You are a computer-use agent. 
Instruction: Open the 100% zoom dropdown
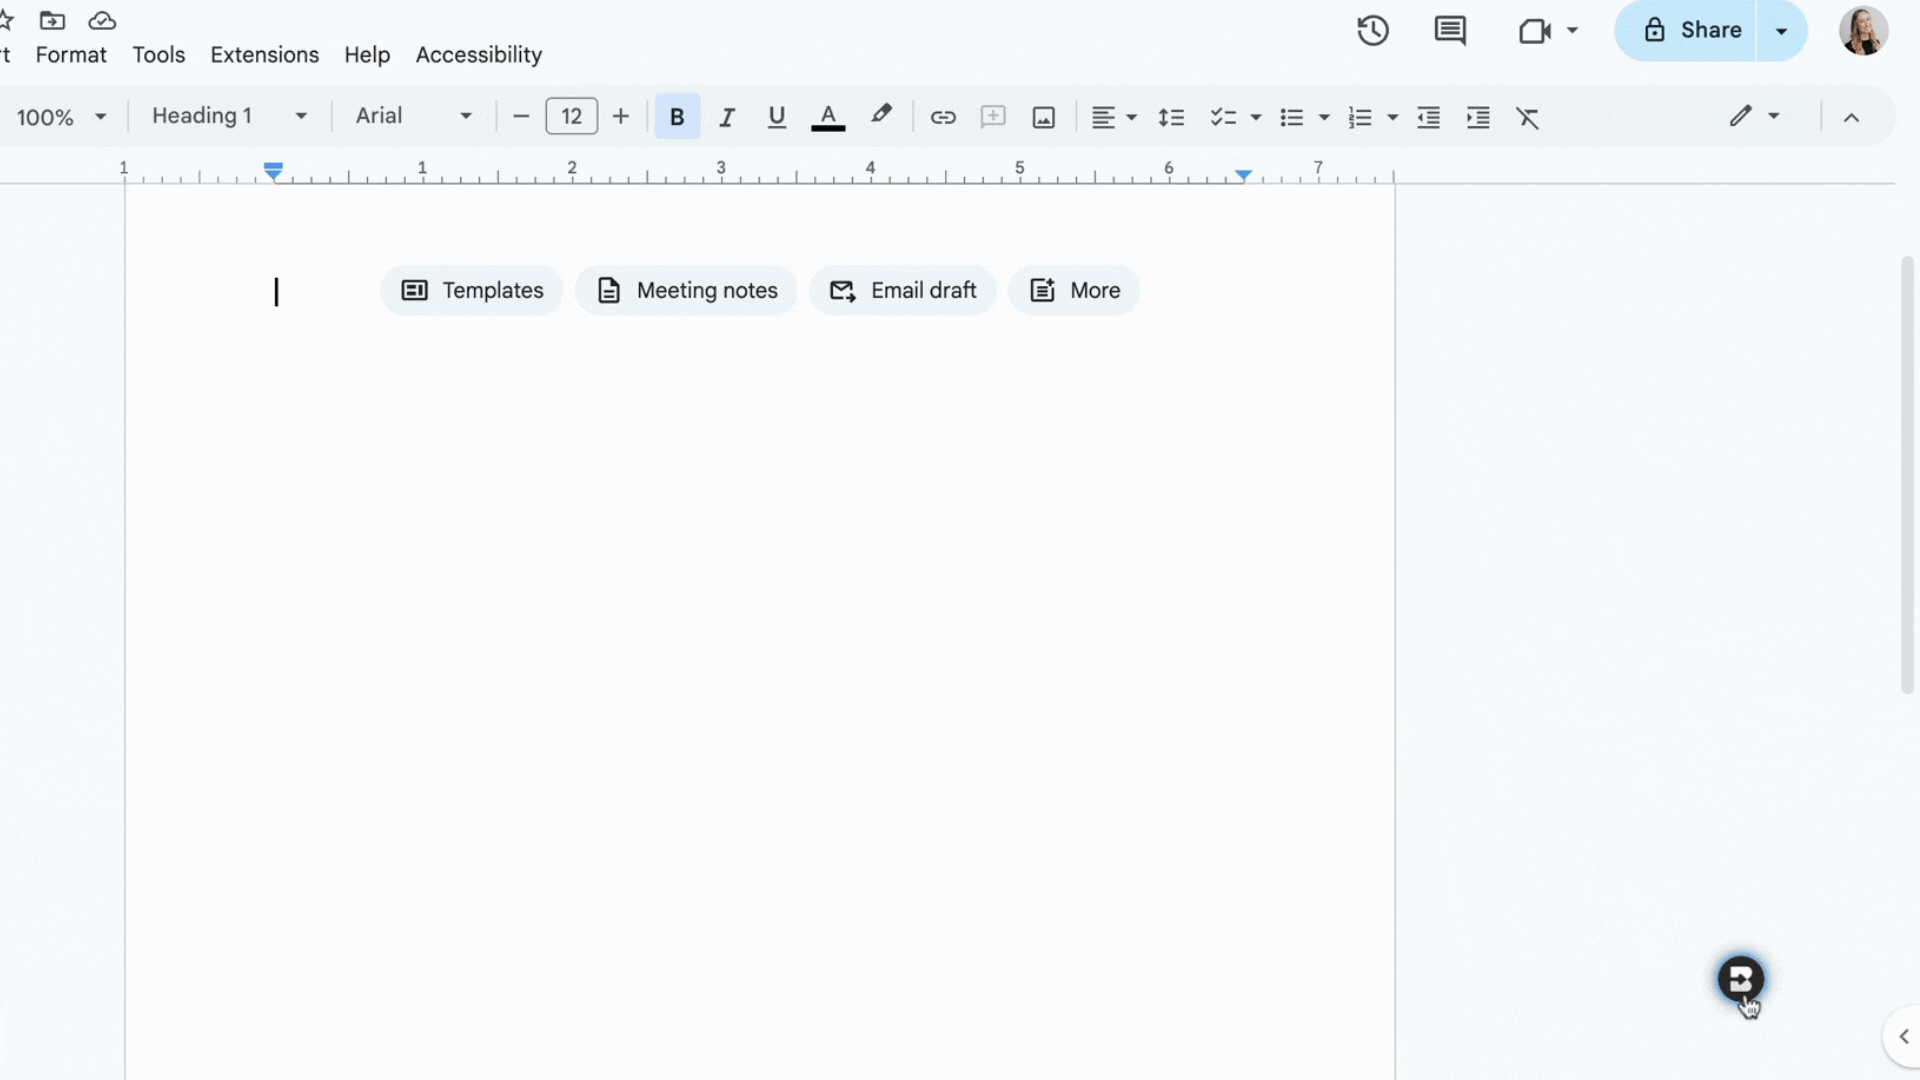pos(60,117)
